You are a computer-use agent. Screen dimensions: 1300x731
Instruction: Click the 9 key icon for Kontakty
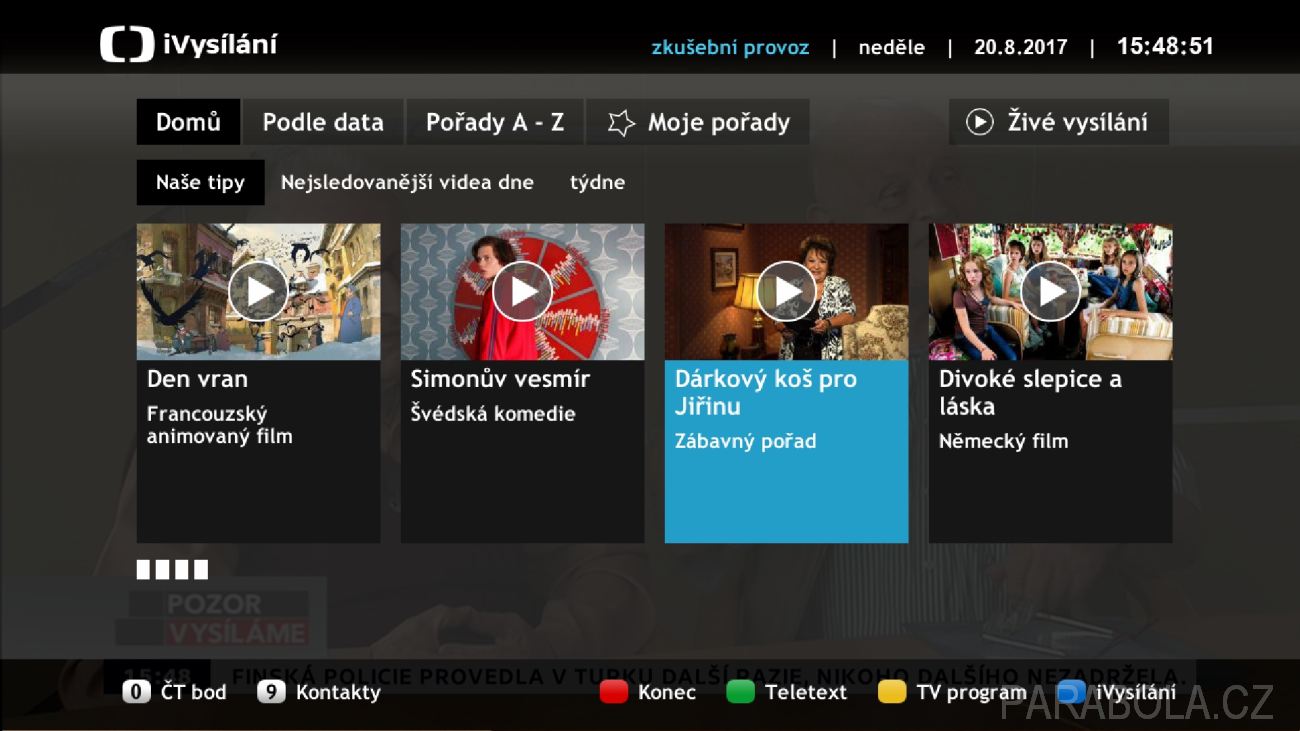pos(271,692)
